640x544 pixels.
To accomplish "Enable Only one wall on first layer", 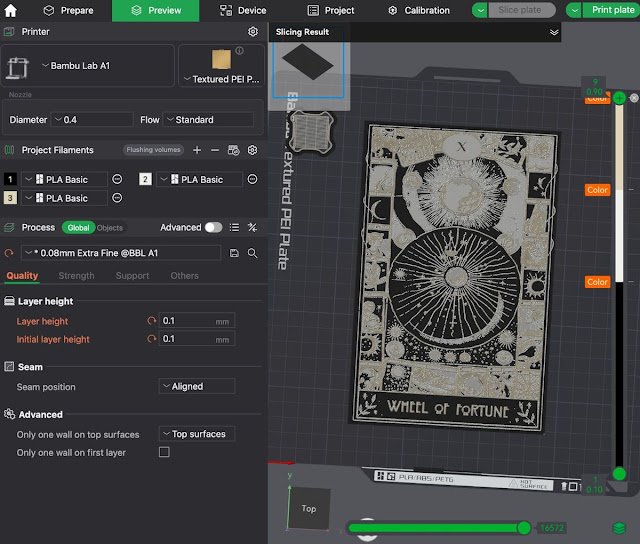I will click(164, 453).
